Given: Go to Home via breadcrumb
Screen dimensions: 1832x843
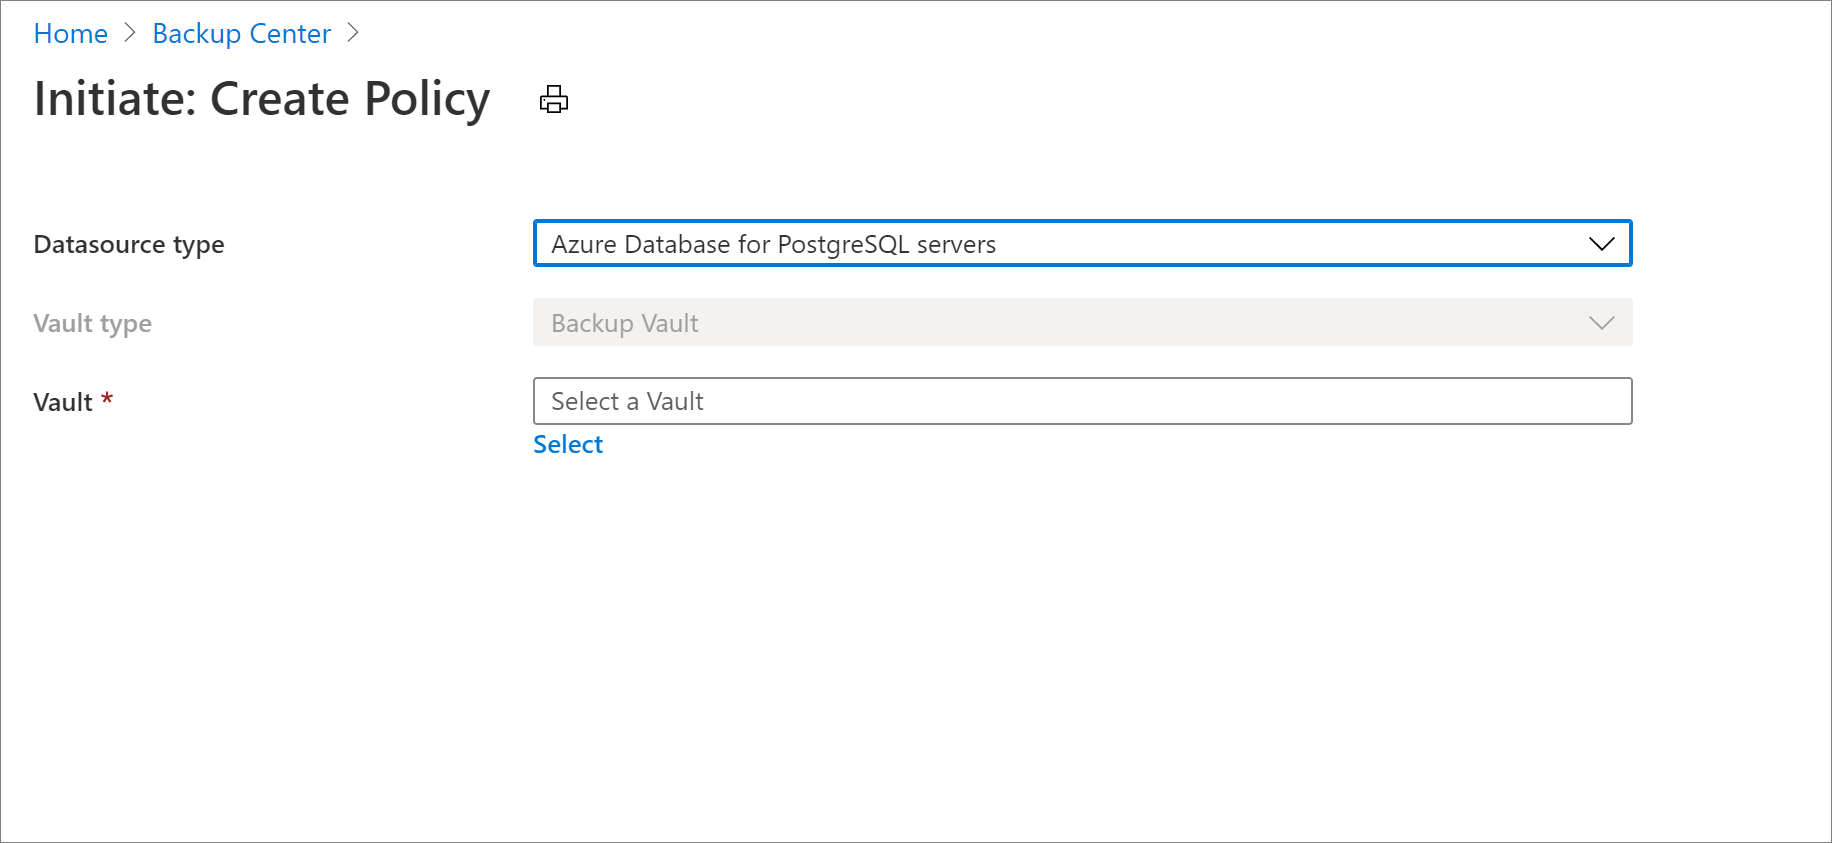Looking at the screenshot, I should pyautogui.click(x=70, y=33).
